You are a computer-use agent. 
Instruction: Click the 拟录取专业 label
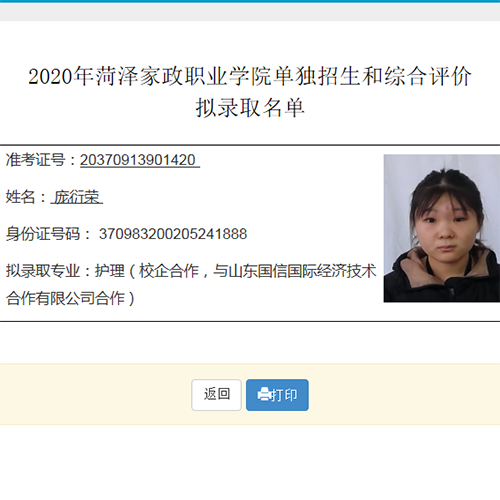[43, 271]
